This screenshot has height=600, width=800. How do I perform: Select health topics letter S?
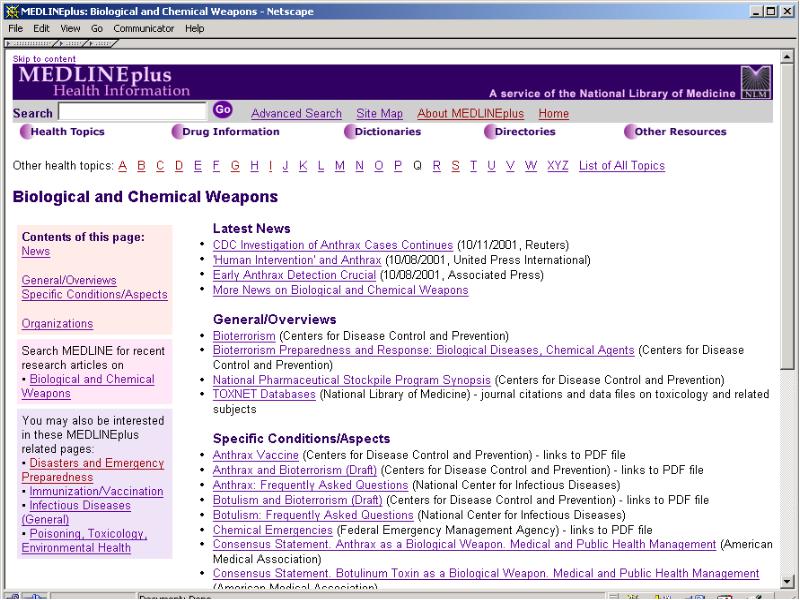456,166
